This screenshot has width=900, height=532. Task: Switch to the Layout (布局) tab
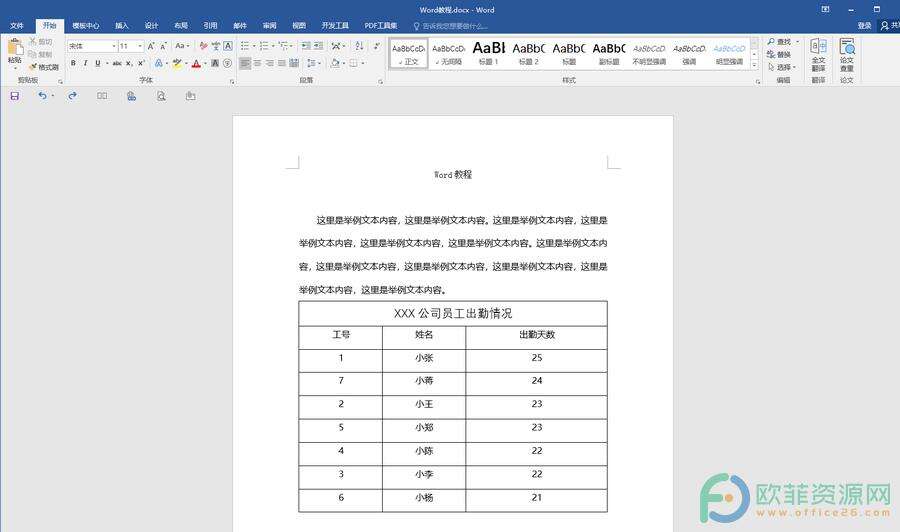[x=181, y=26]
